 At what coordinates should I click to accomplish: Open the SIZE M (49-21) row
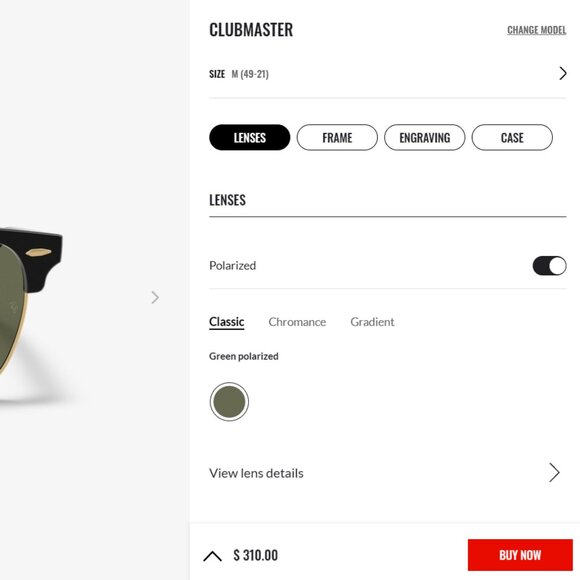tap(388, 74)
